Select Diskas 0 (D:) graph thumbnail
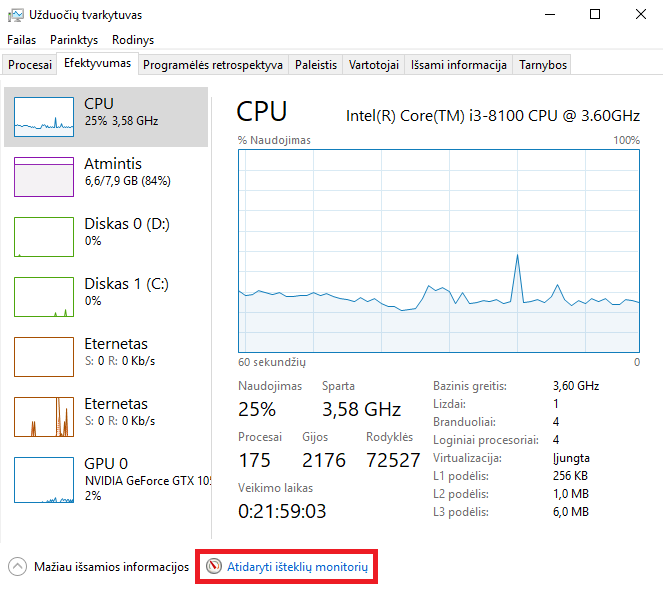 [x=44, y=237]
